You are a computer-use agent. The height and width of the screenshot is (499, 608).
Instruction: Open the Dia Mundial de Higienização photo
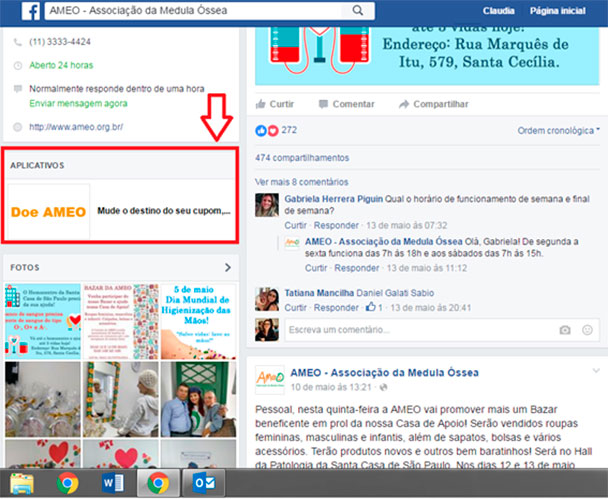198,321
